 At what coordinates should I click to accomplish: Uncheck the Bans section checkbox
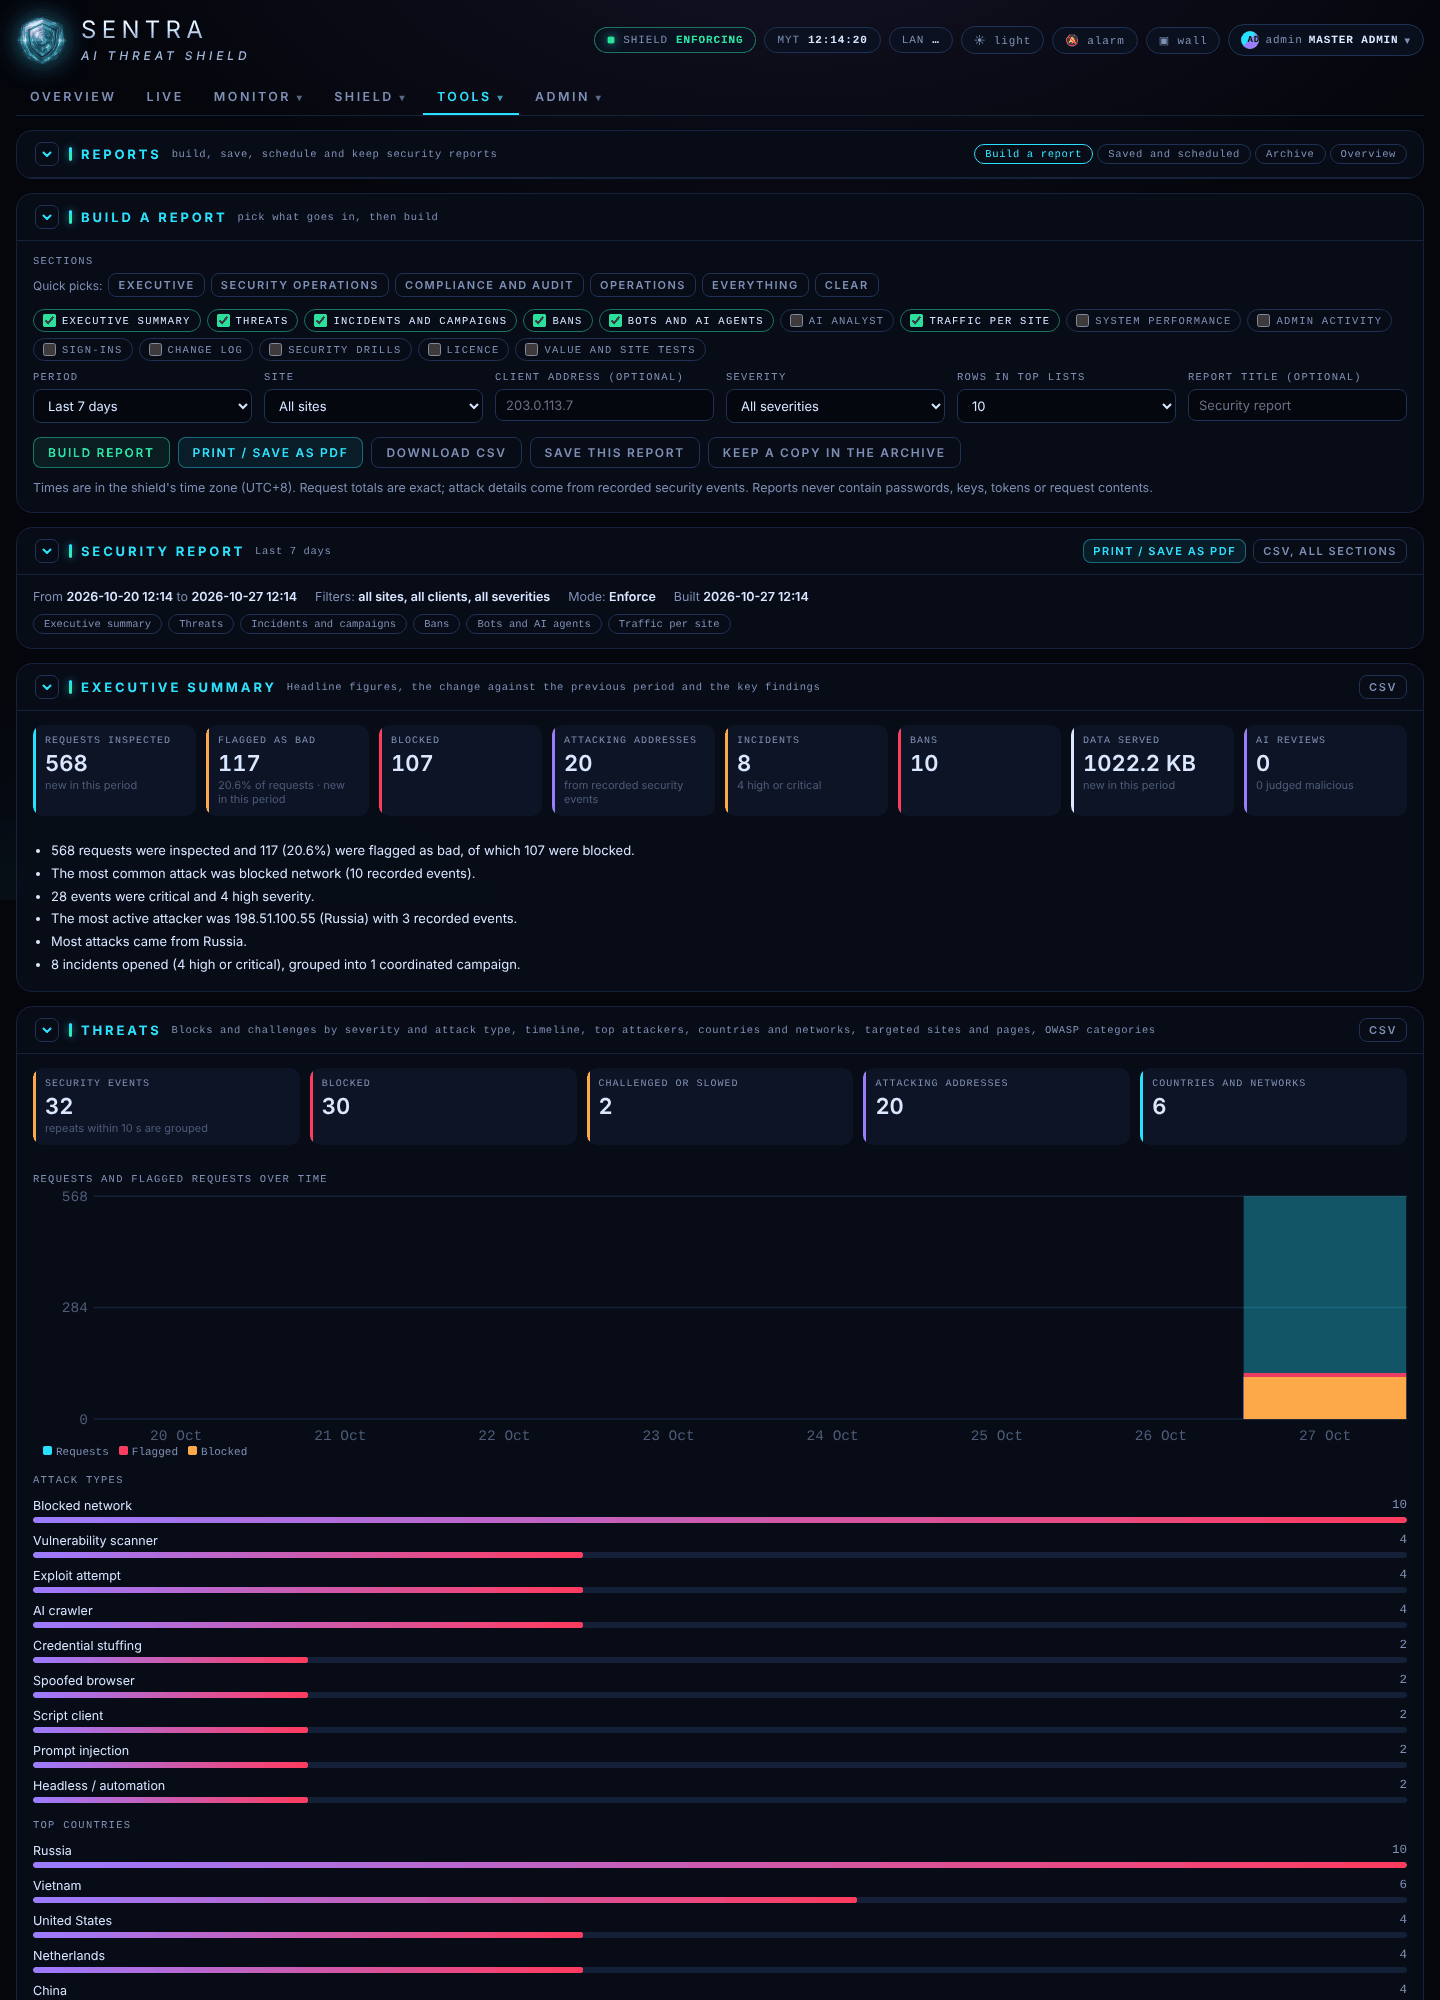(x=540, y=321)
